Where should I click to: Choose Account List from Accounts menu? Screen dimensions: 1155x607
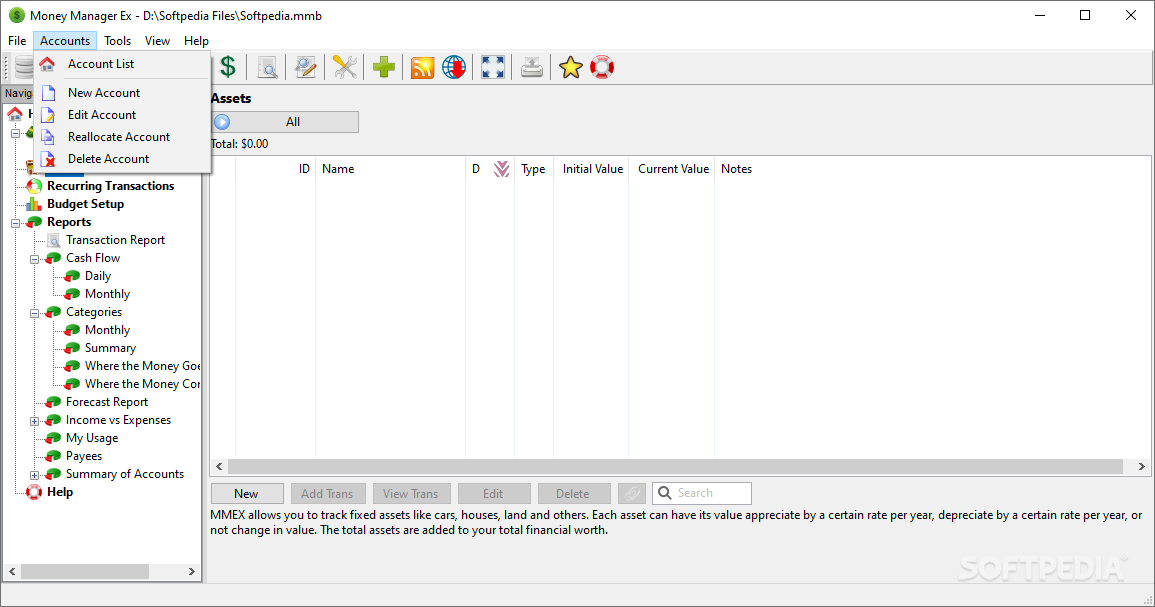coord(122,64)
